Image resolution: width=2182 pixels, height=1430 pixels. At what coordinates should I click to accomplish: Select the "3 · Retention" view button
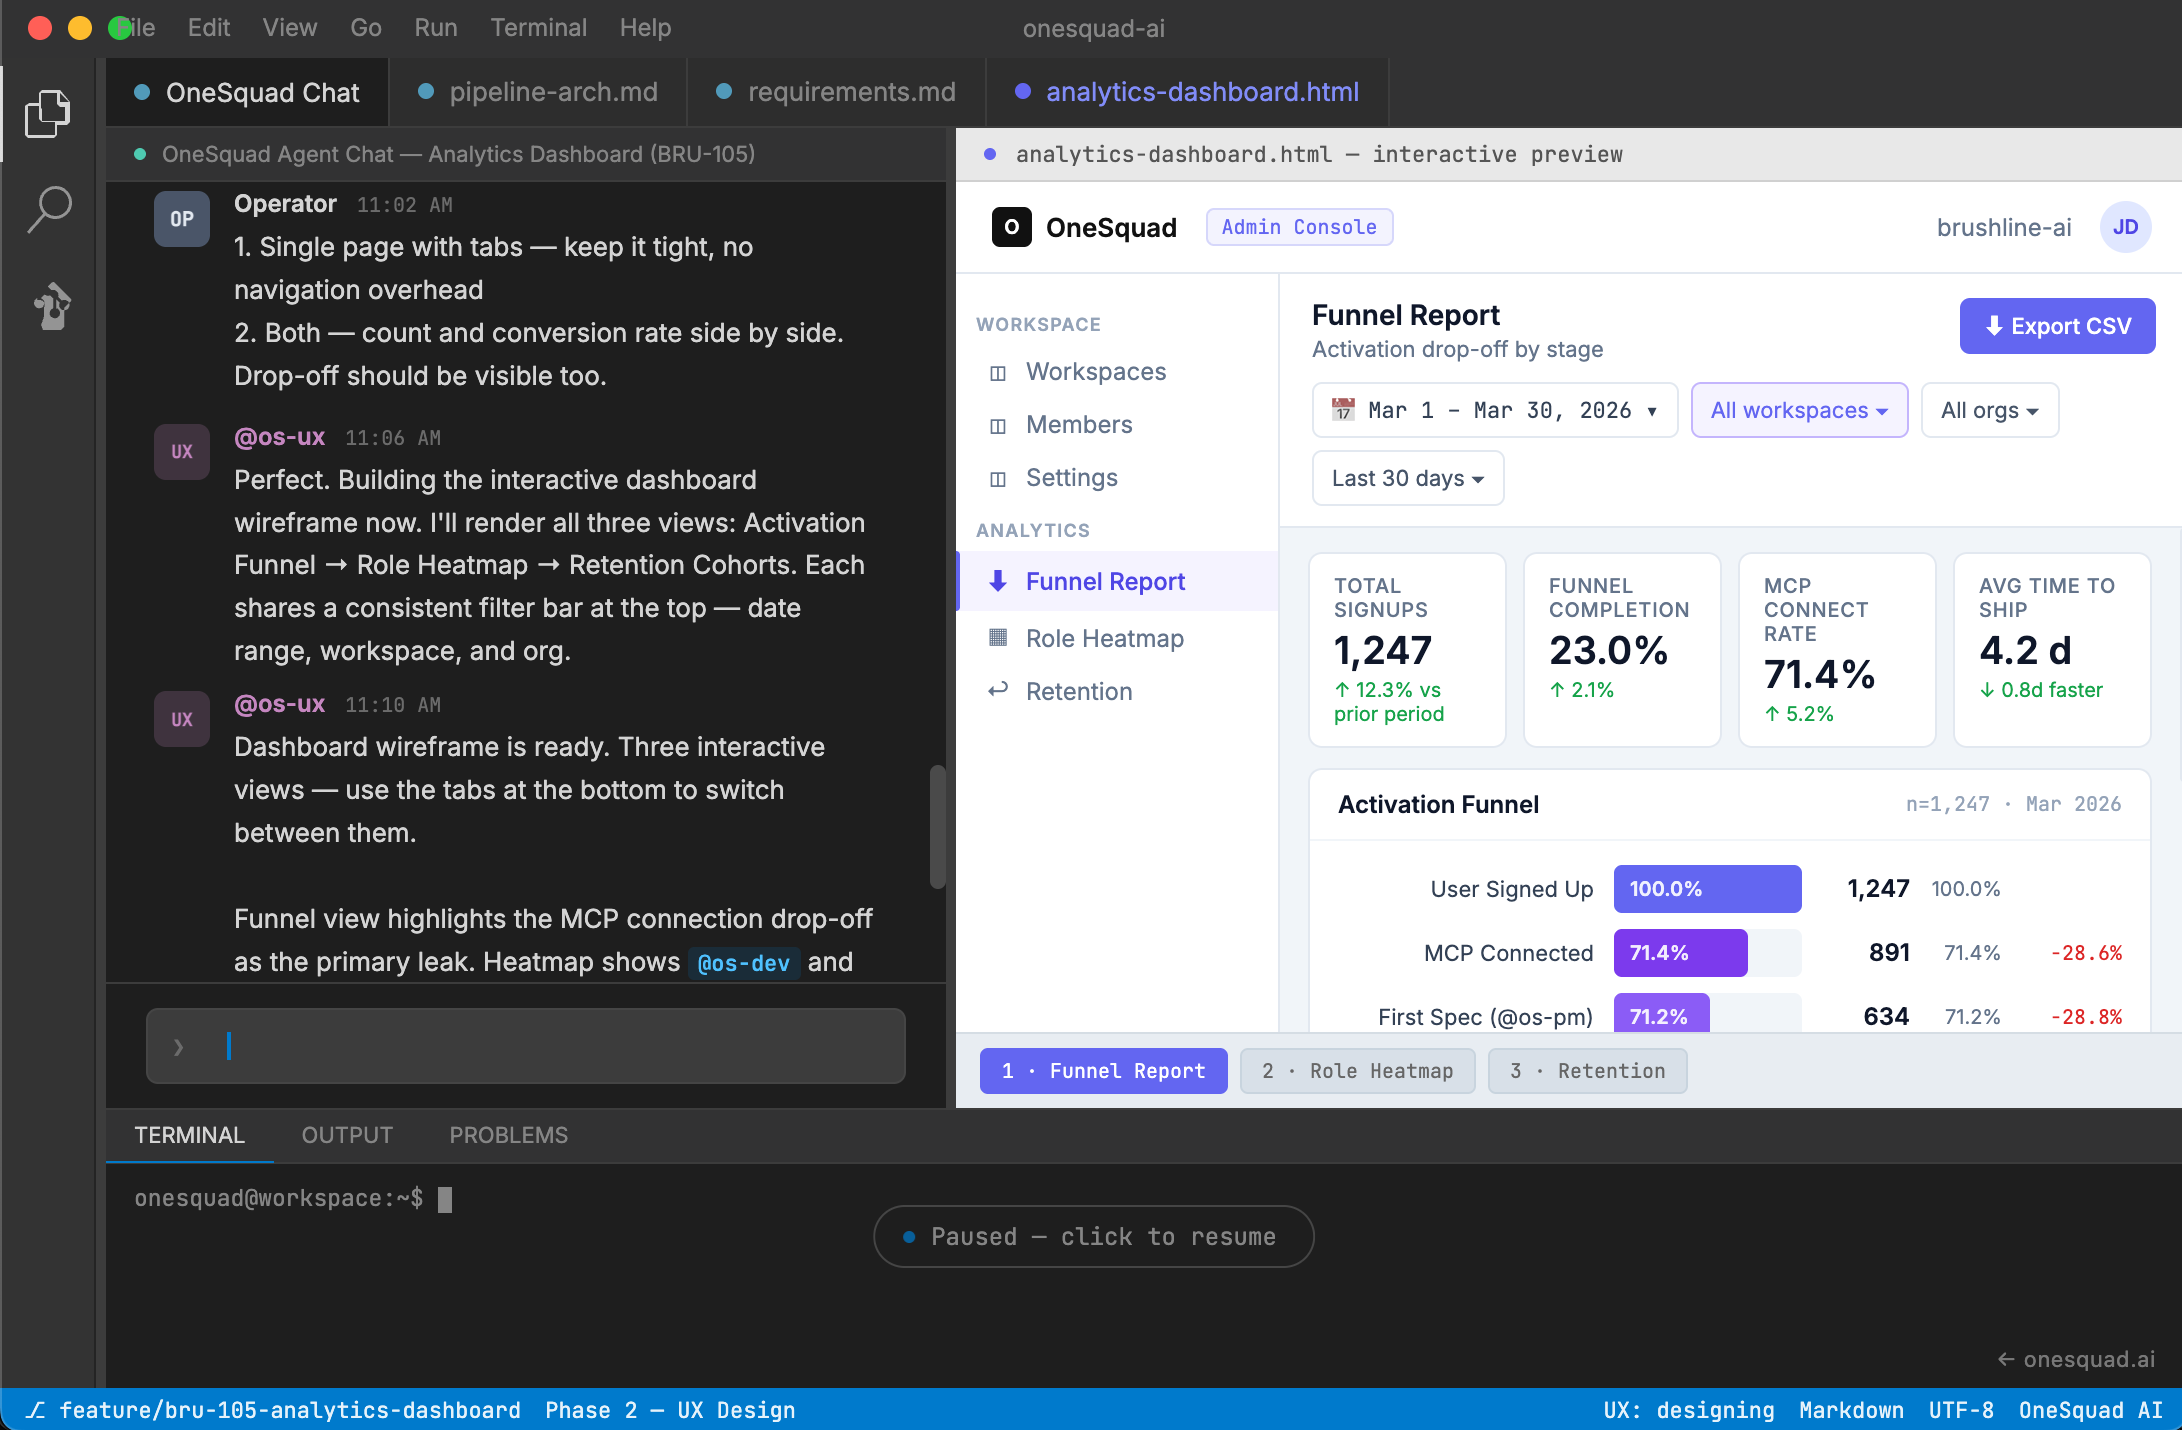click(1587, 1071)
